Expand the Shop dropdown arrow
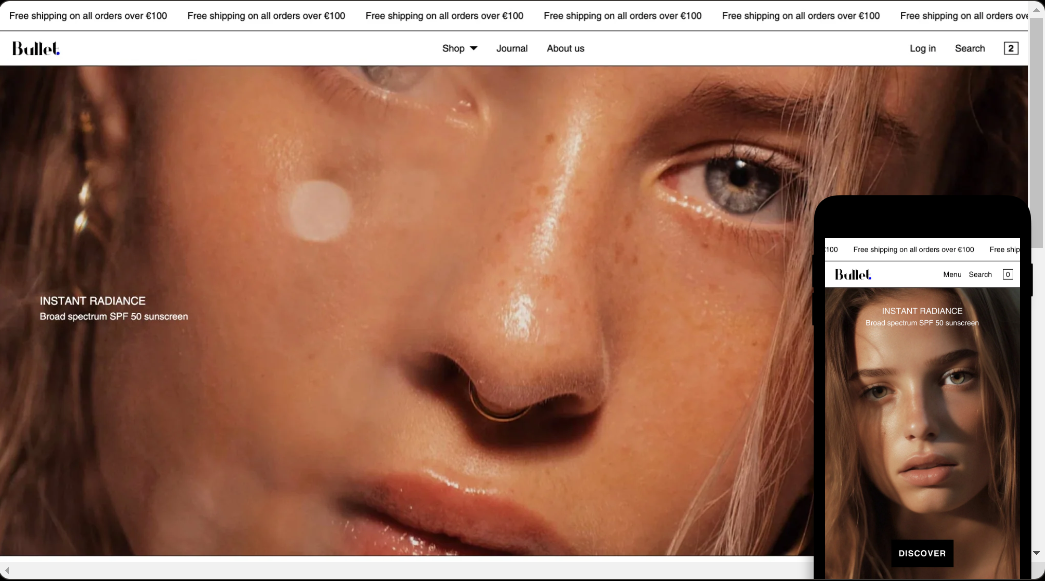This screenshot has width=1045, height=581. 474,48
